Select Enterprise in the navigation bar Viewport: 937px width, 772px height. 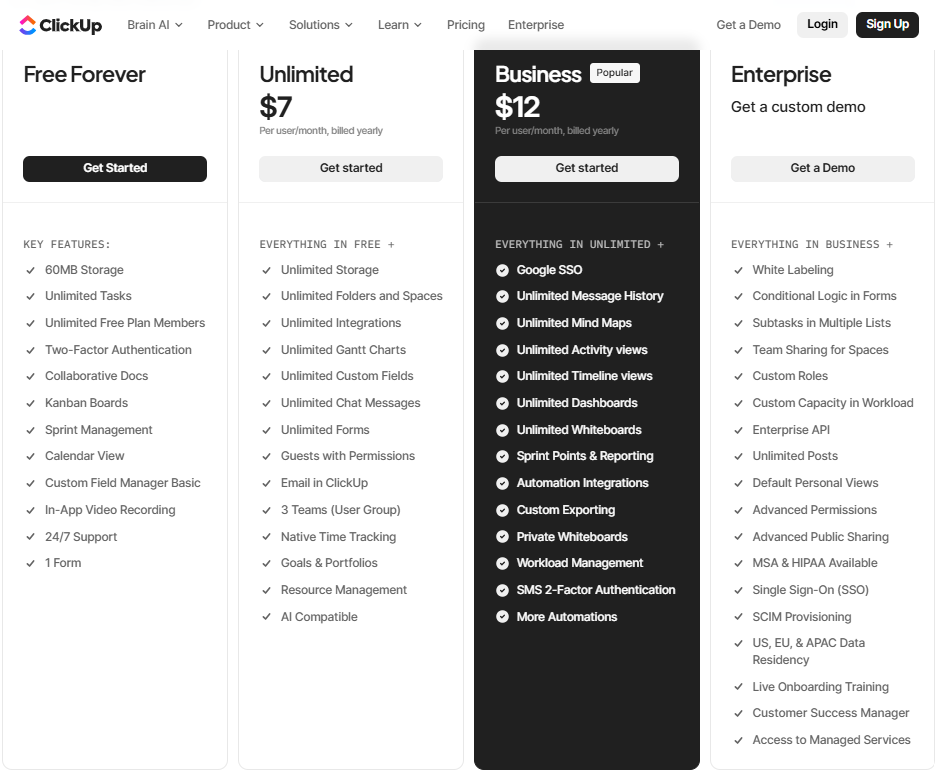click(536, 25)
